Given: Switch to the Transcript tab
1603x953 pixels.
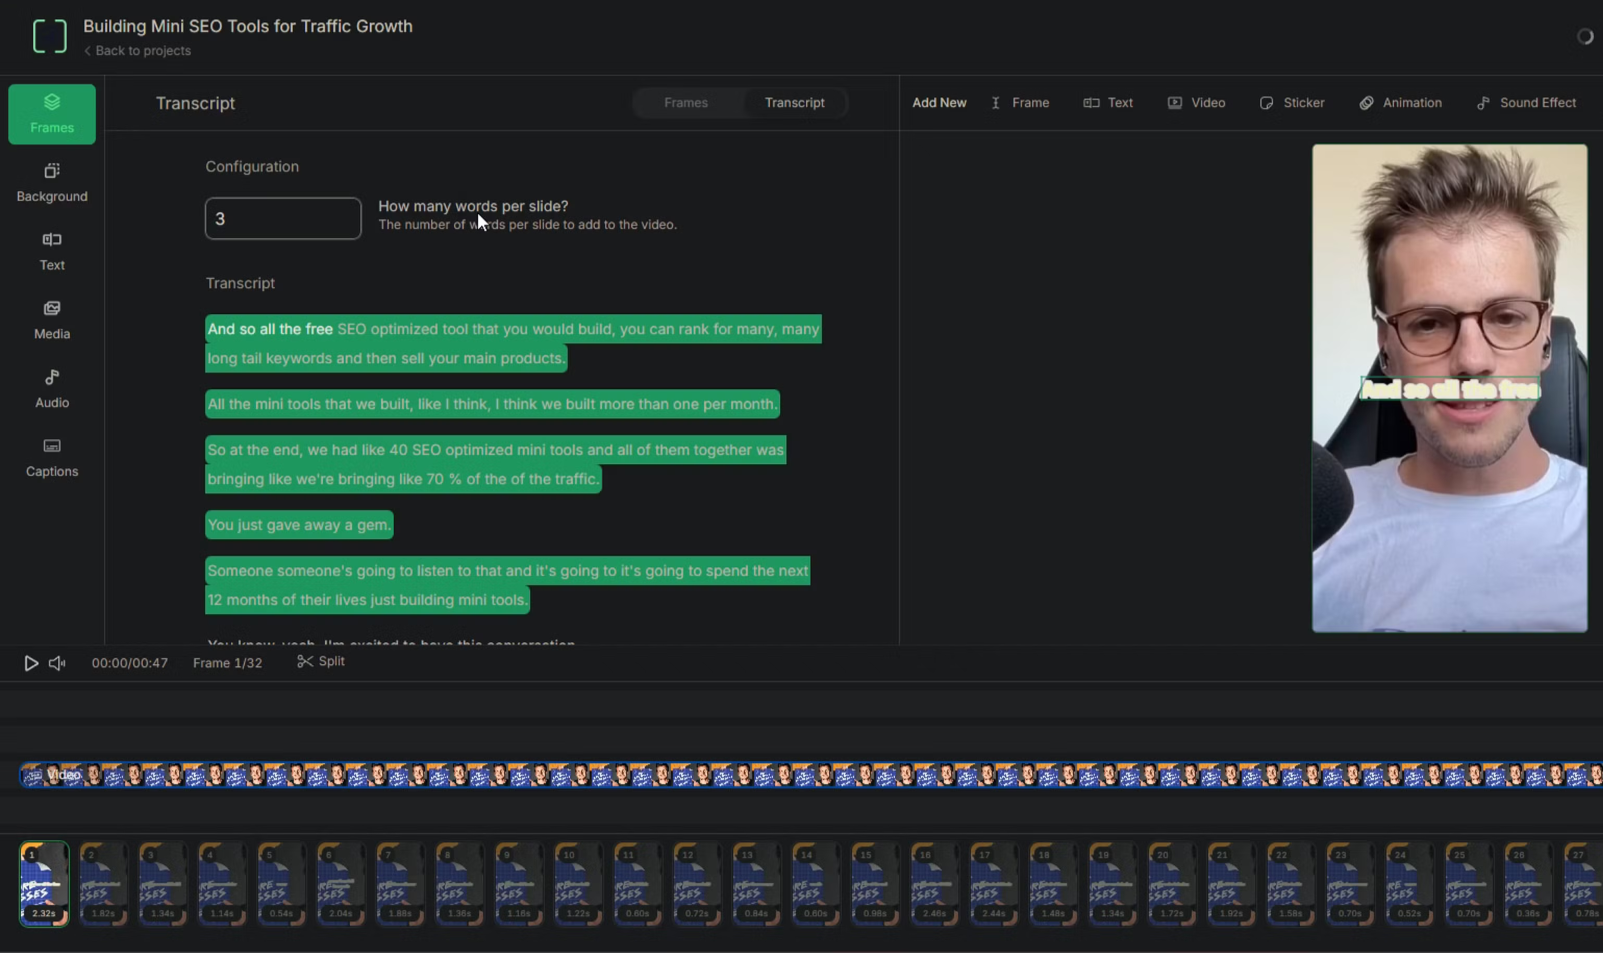Looking at the screenshot, I should (794, 103).
